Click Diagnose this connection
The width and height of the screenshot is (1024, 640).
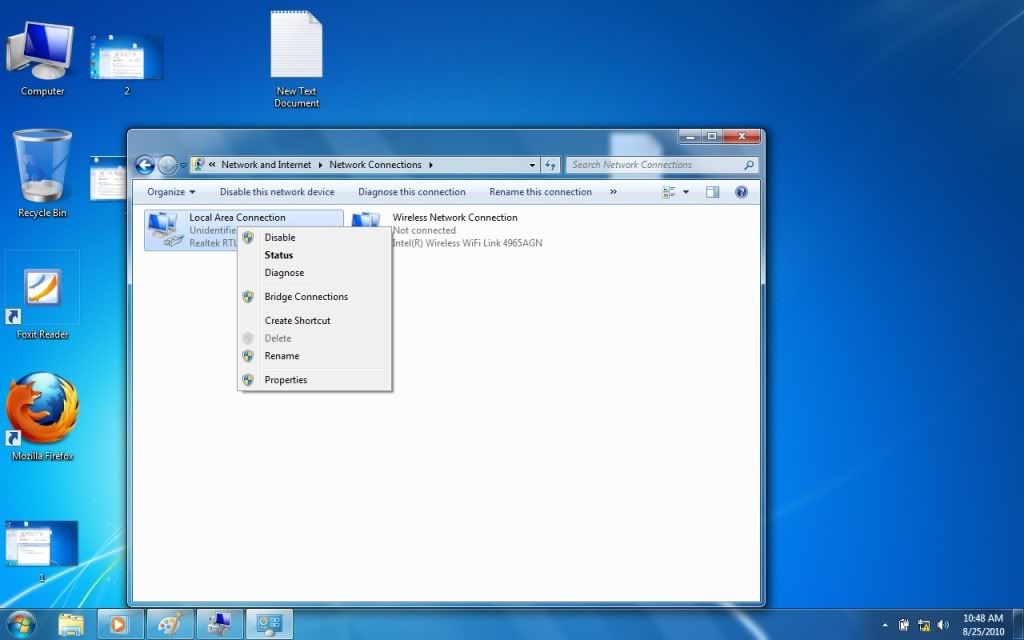pyautogui.click(x=411, y=192)
